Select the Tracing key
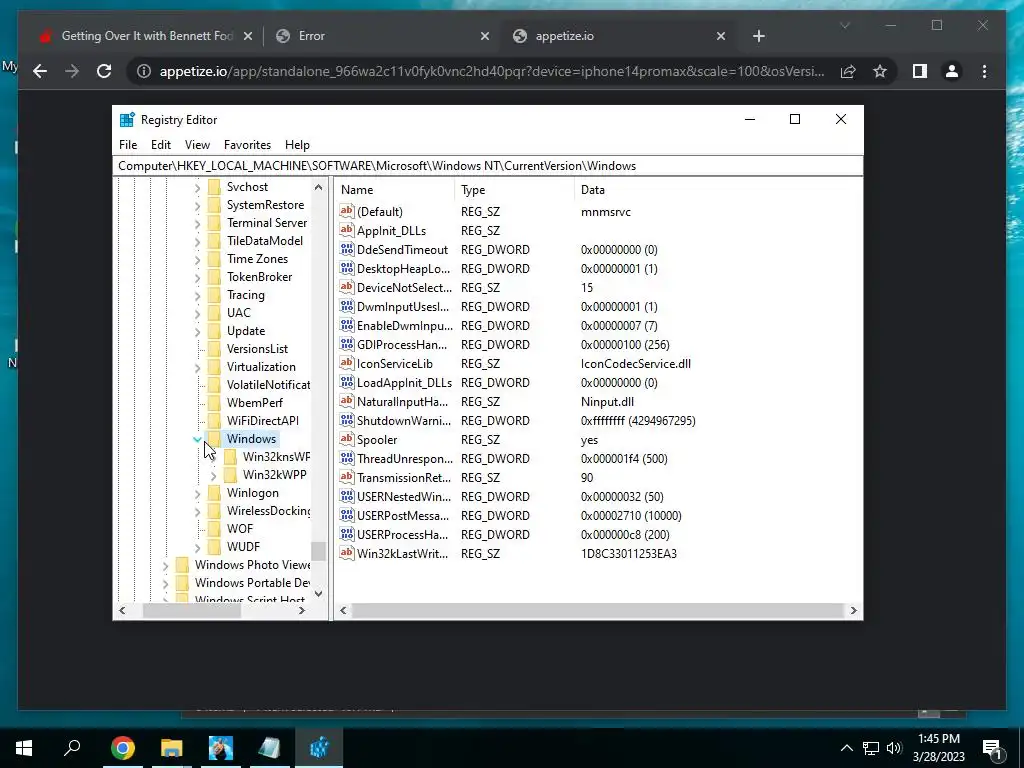This screenshot has width=1024, height=768. [x=246, y=295]
